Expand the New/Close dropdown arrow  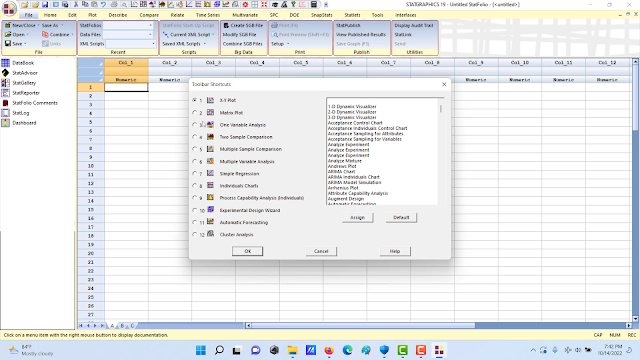click(x=38, y=25)
